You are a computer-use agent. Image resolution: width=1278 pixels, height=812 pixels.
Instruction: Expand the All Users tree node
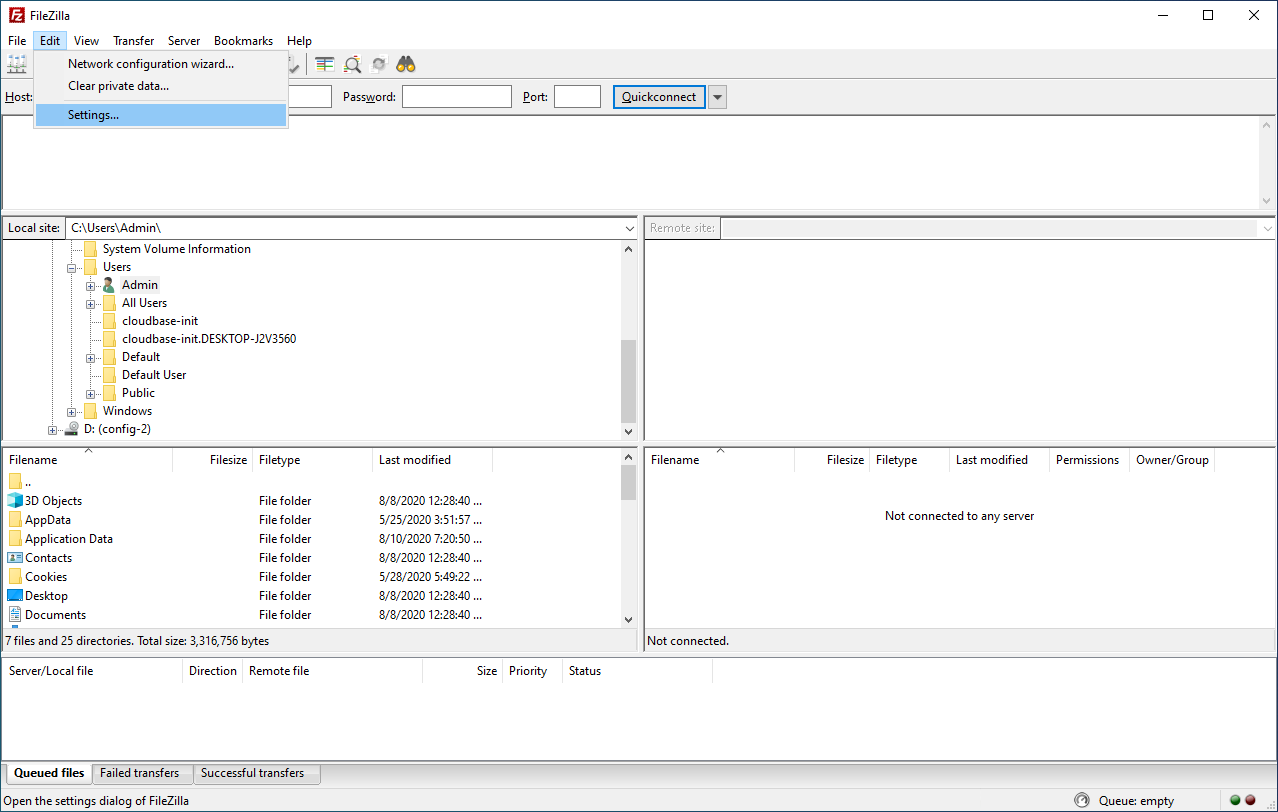pos(91,304)
